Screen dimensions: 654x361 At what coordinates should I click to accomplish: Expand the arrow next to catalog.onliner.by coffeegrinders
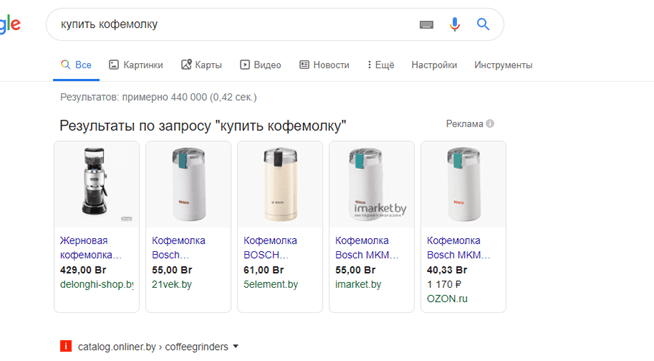pyautogui.click(x=236, y=346)
